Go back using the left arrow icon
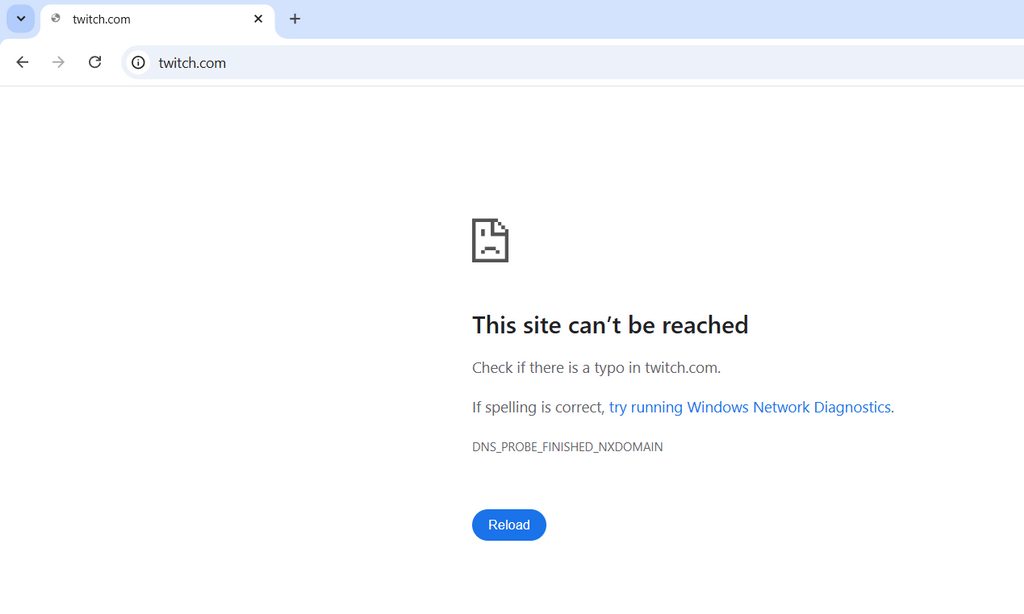This screenshot has width=1024, height=614. point(22,62)
